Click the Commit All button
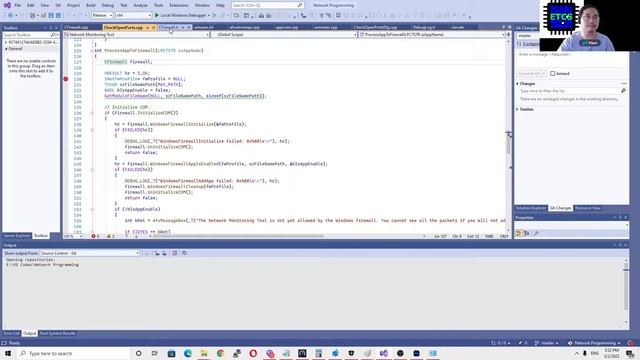The width and height of the screenshot is (640, 360). click(529, 73)
